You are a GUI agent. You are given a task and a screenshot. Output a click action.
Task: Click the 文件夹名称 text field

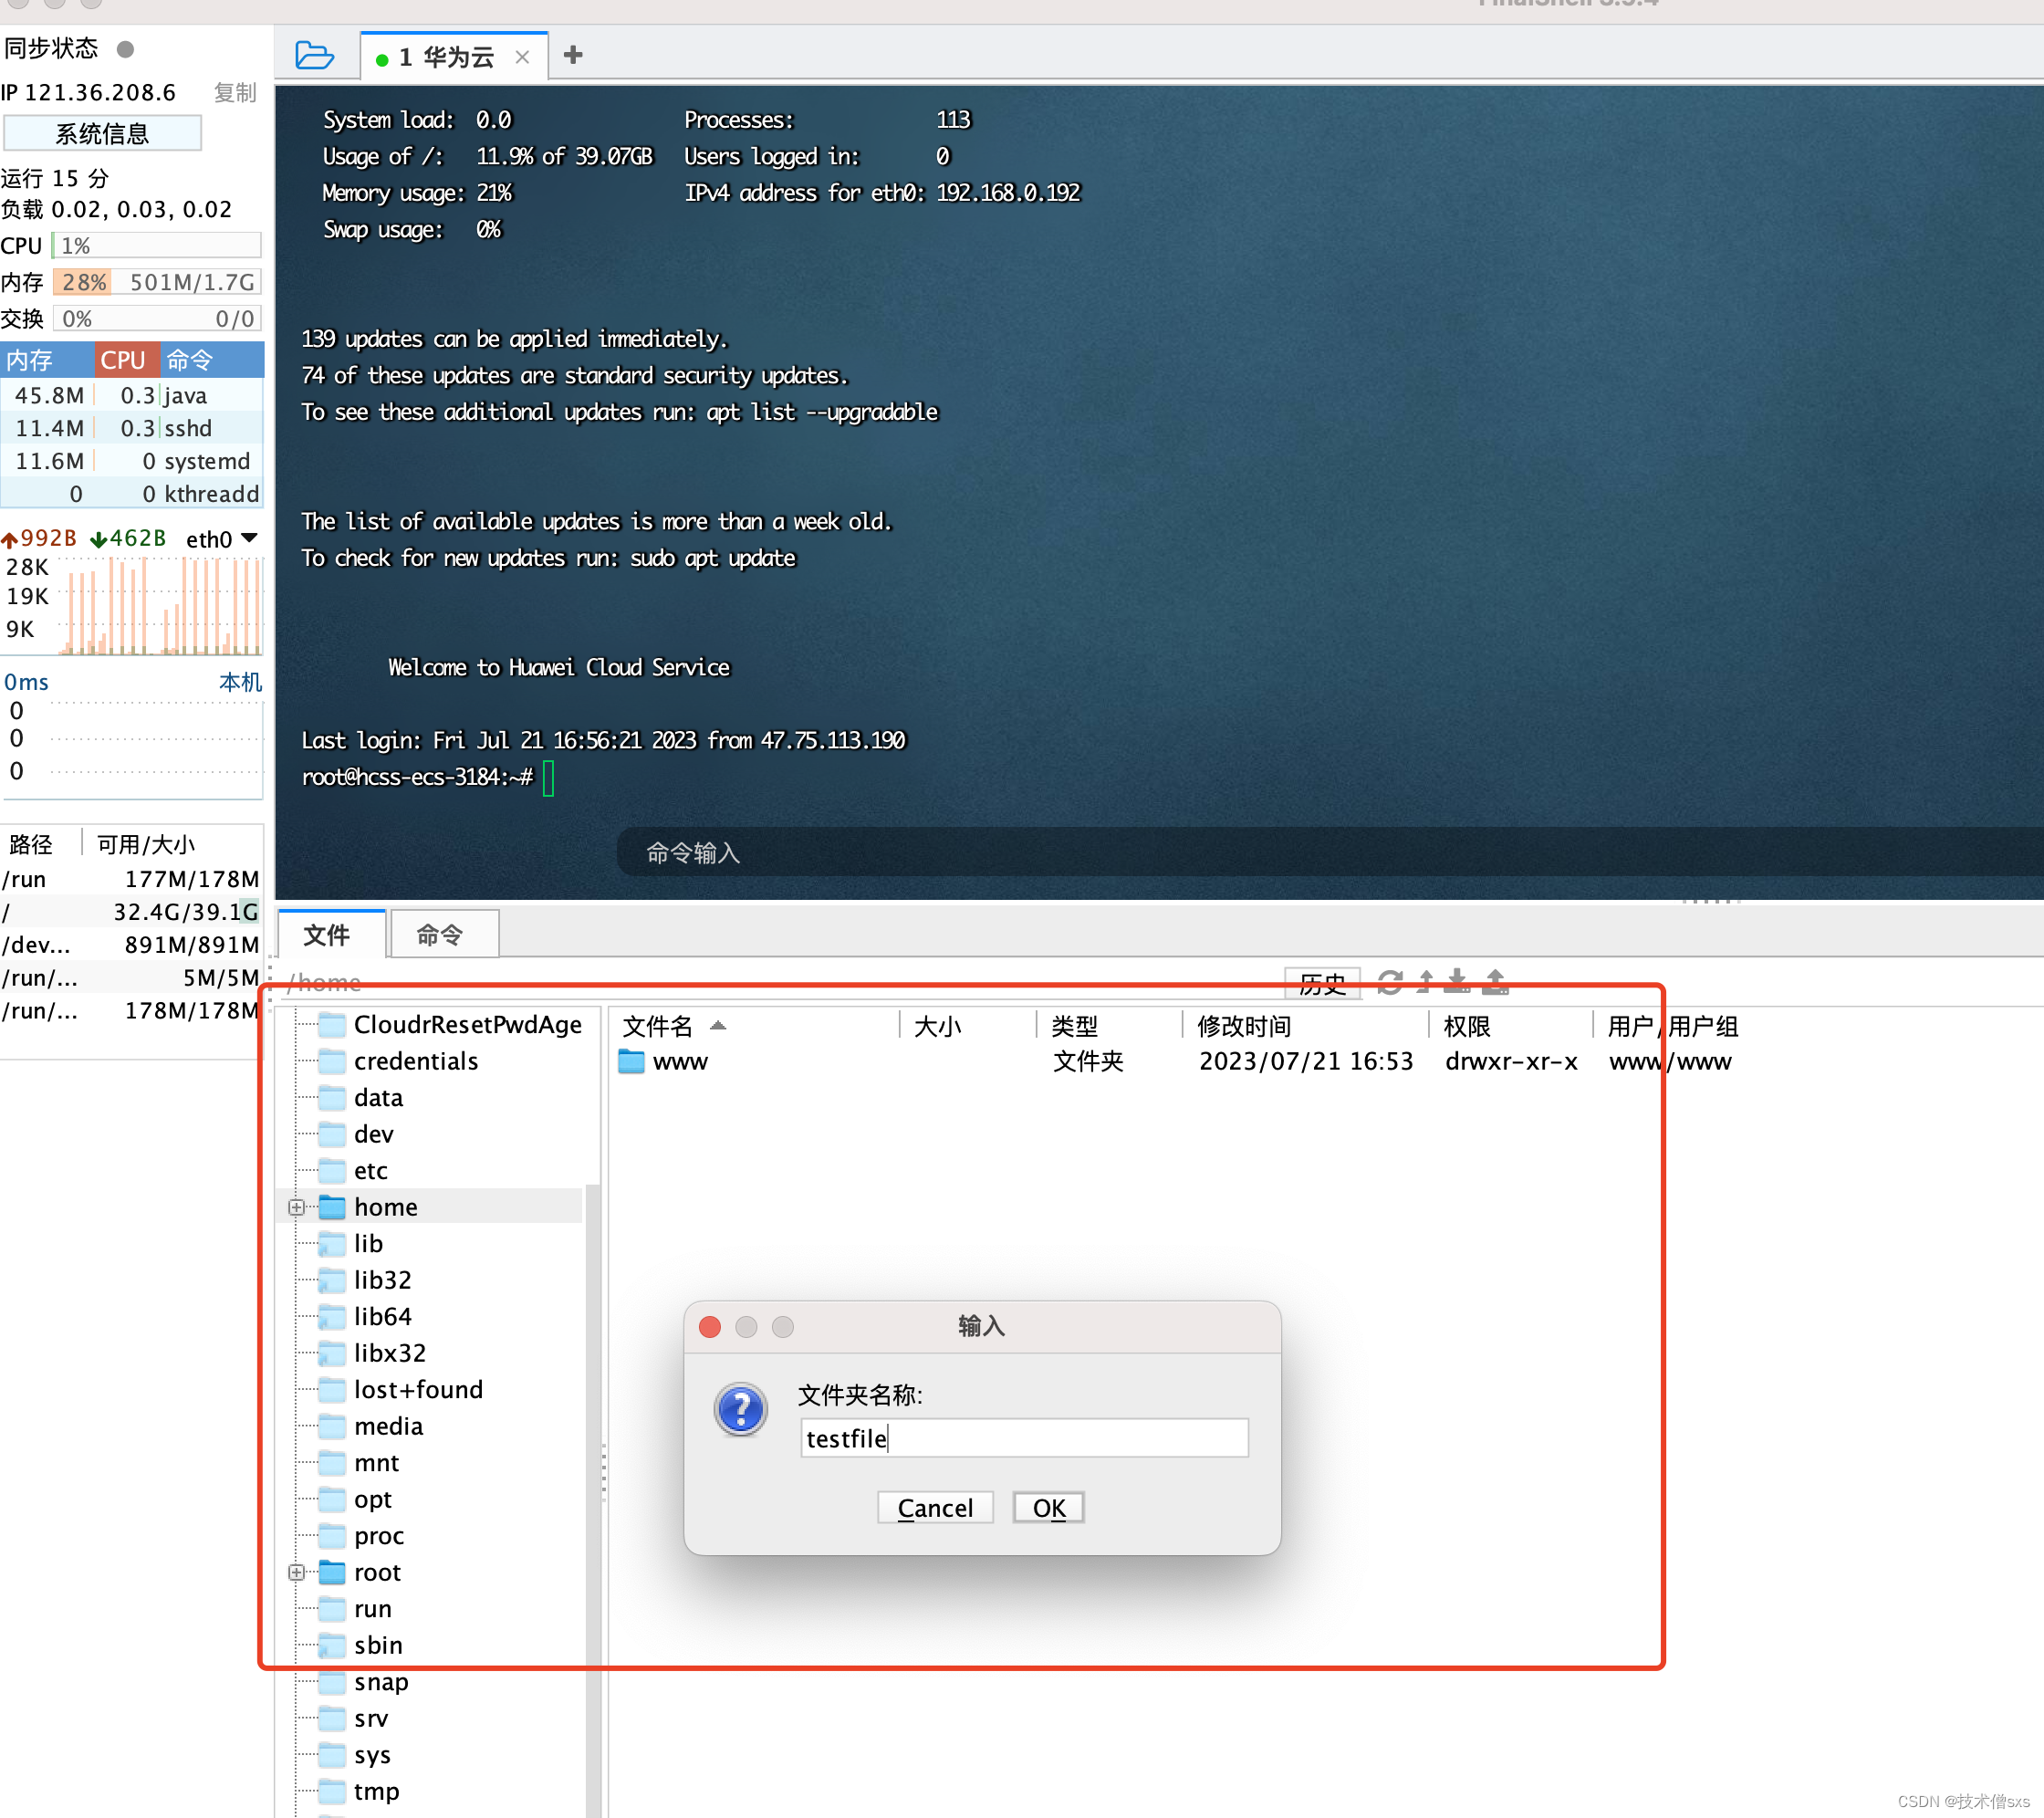pyautogui.click(x=1023, y=1438)
